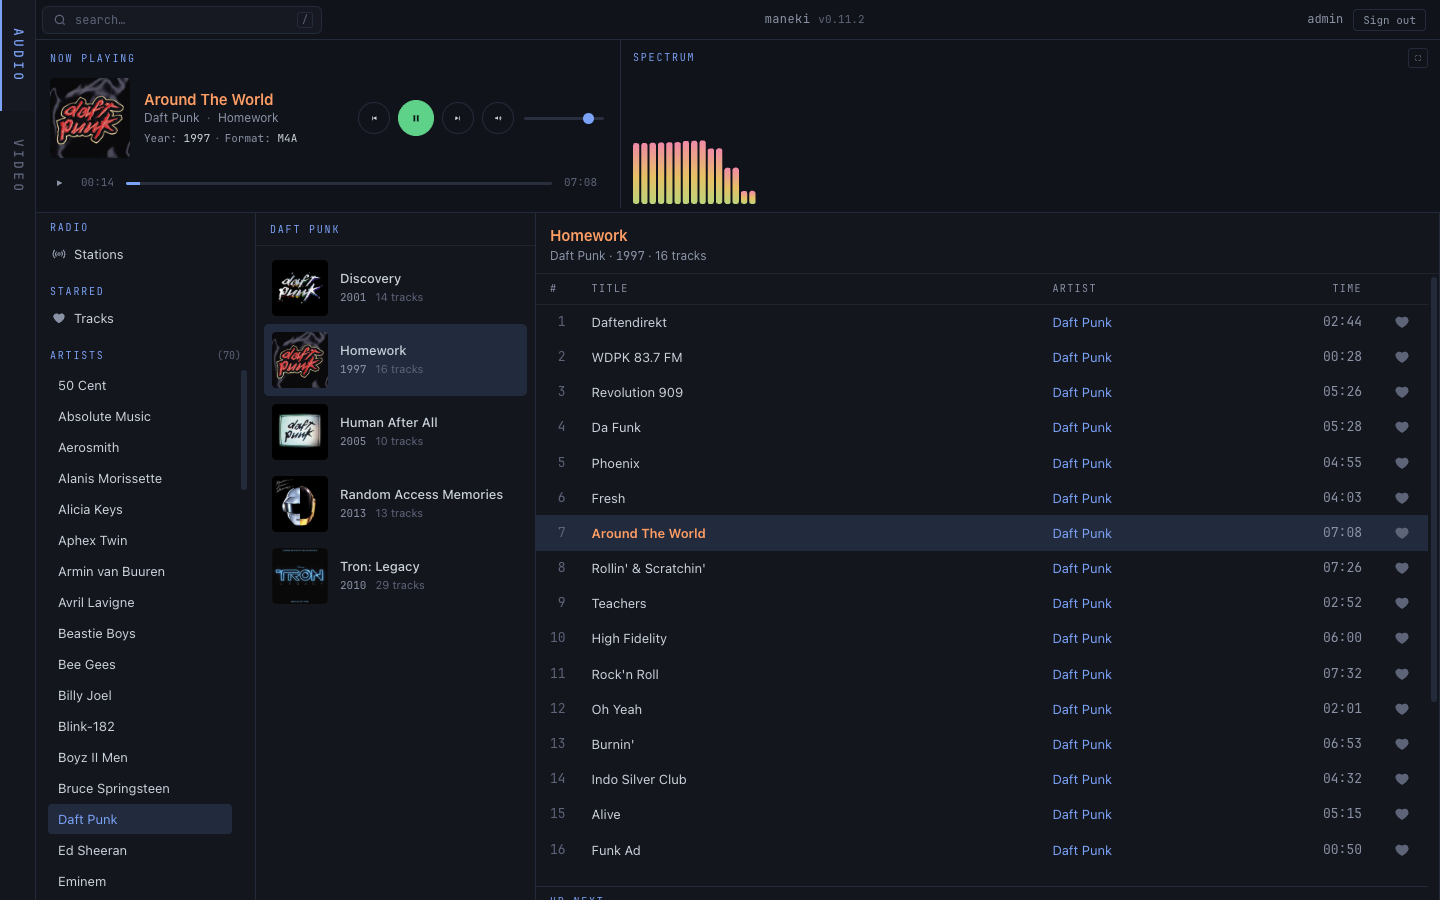This screenshot has width=1440, height=900.
Task: Select artist 50 Cent
Action: tap(140, 386)
